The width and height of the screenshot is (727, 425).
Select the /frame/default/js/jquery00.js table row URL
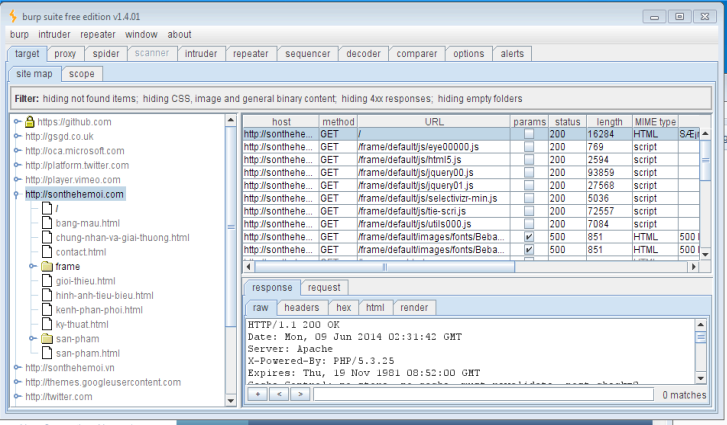[x=415, y=173]
